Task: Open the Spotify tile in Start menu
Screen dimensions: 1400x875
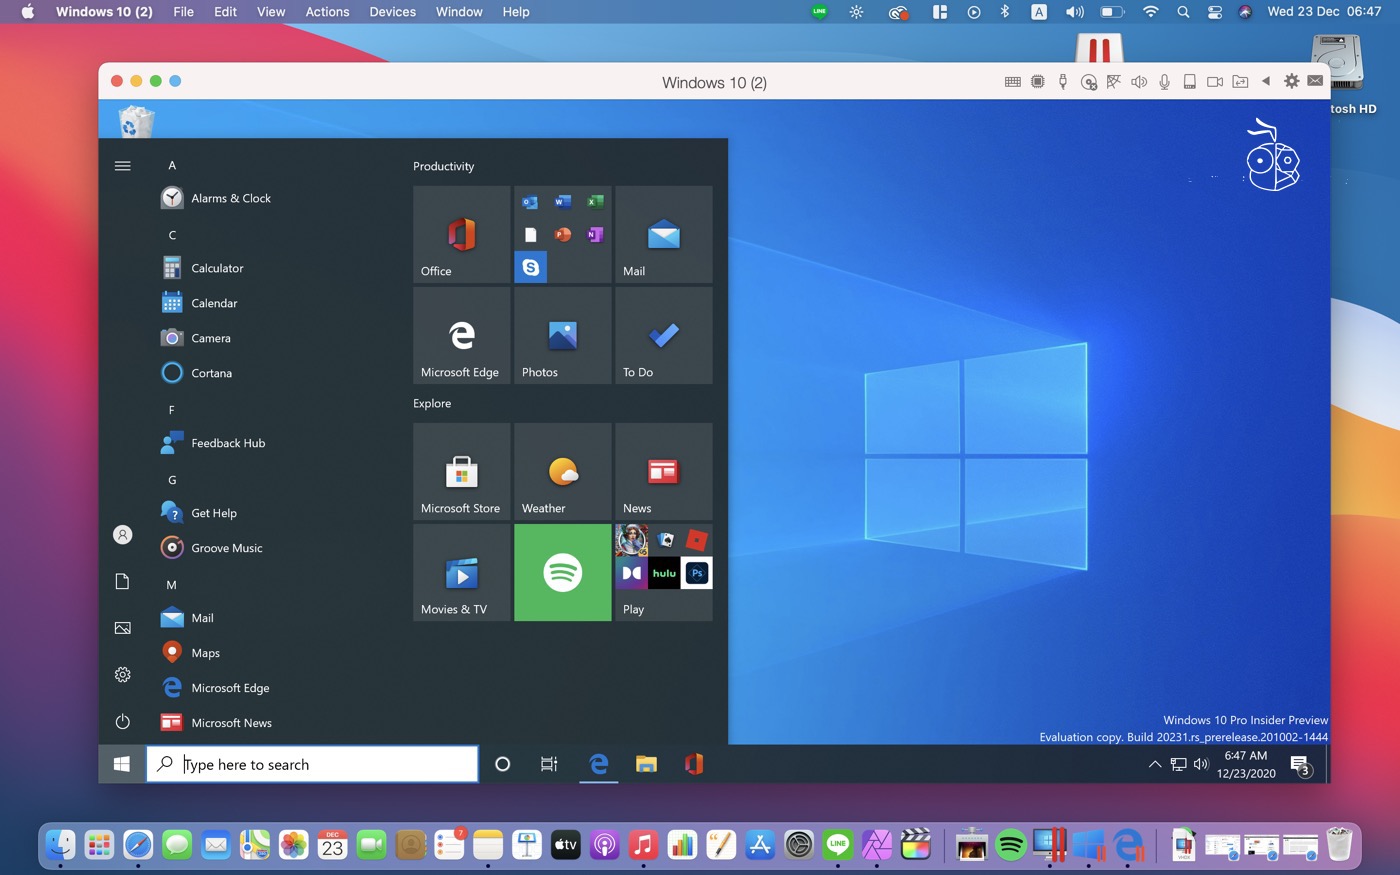Action: click(562, 572)
